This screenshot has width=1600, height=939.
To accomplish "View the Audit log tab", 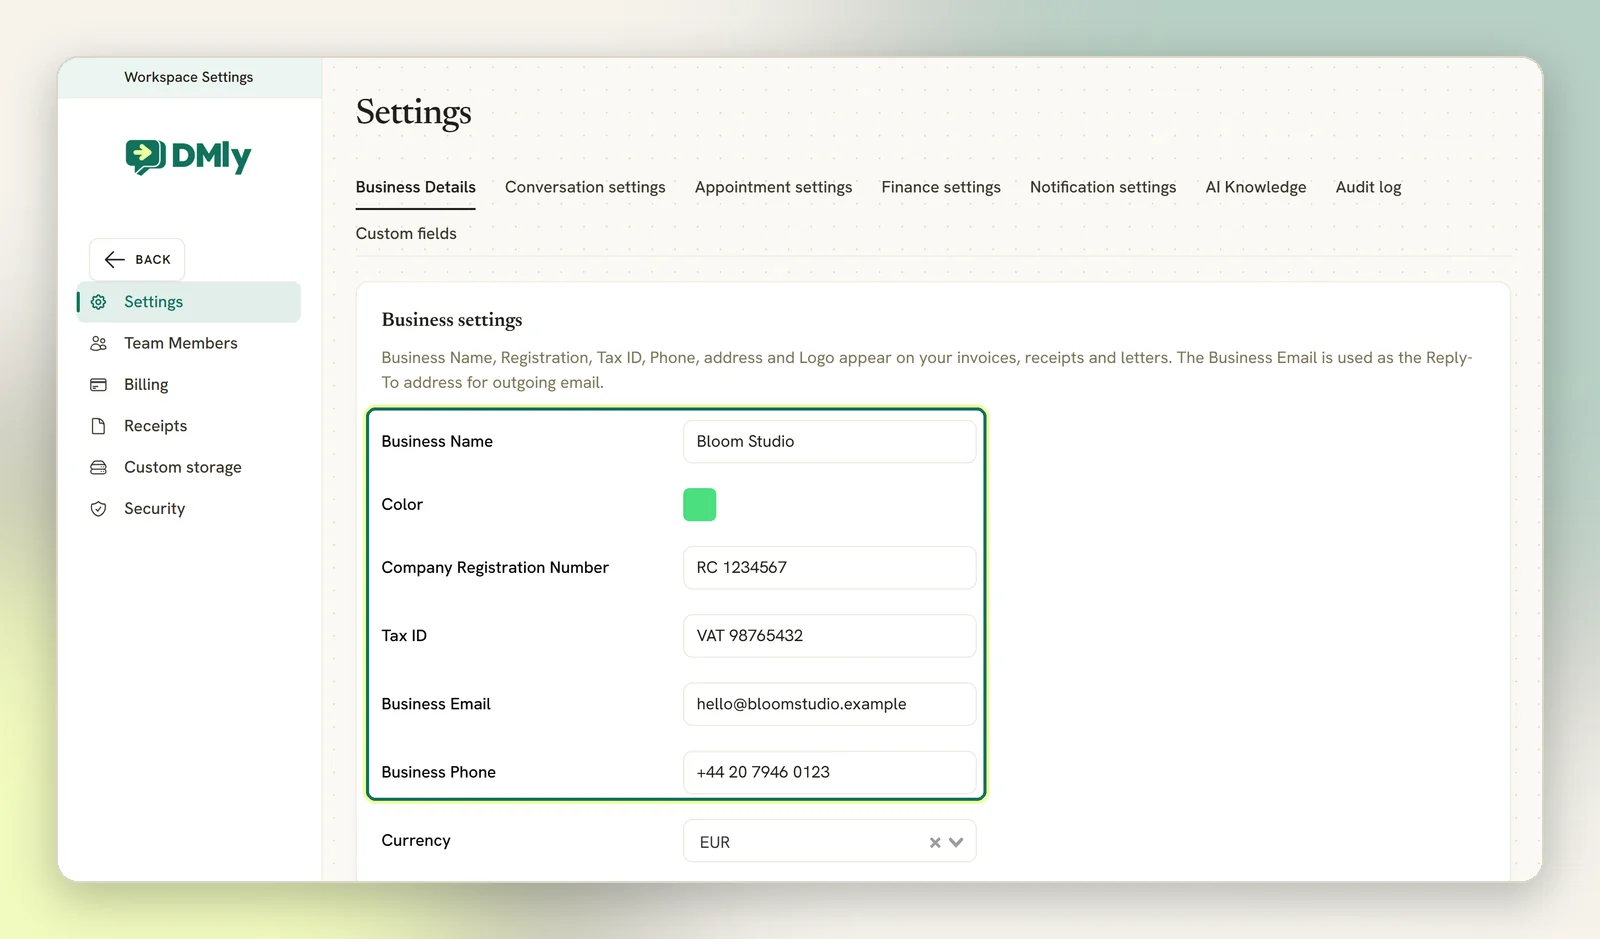I will (1368, 187).
